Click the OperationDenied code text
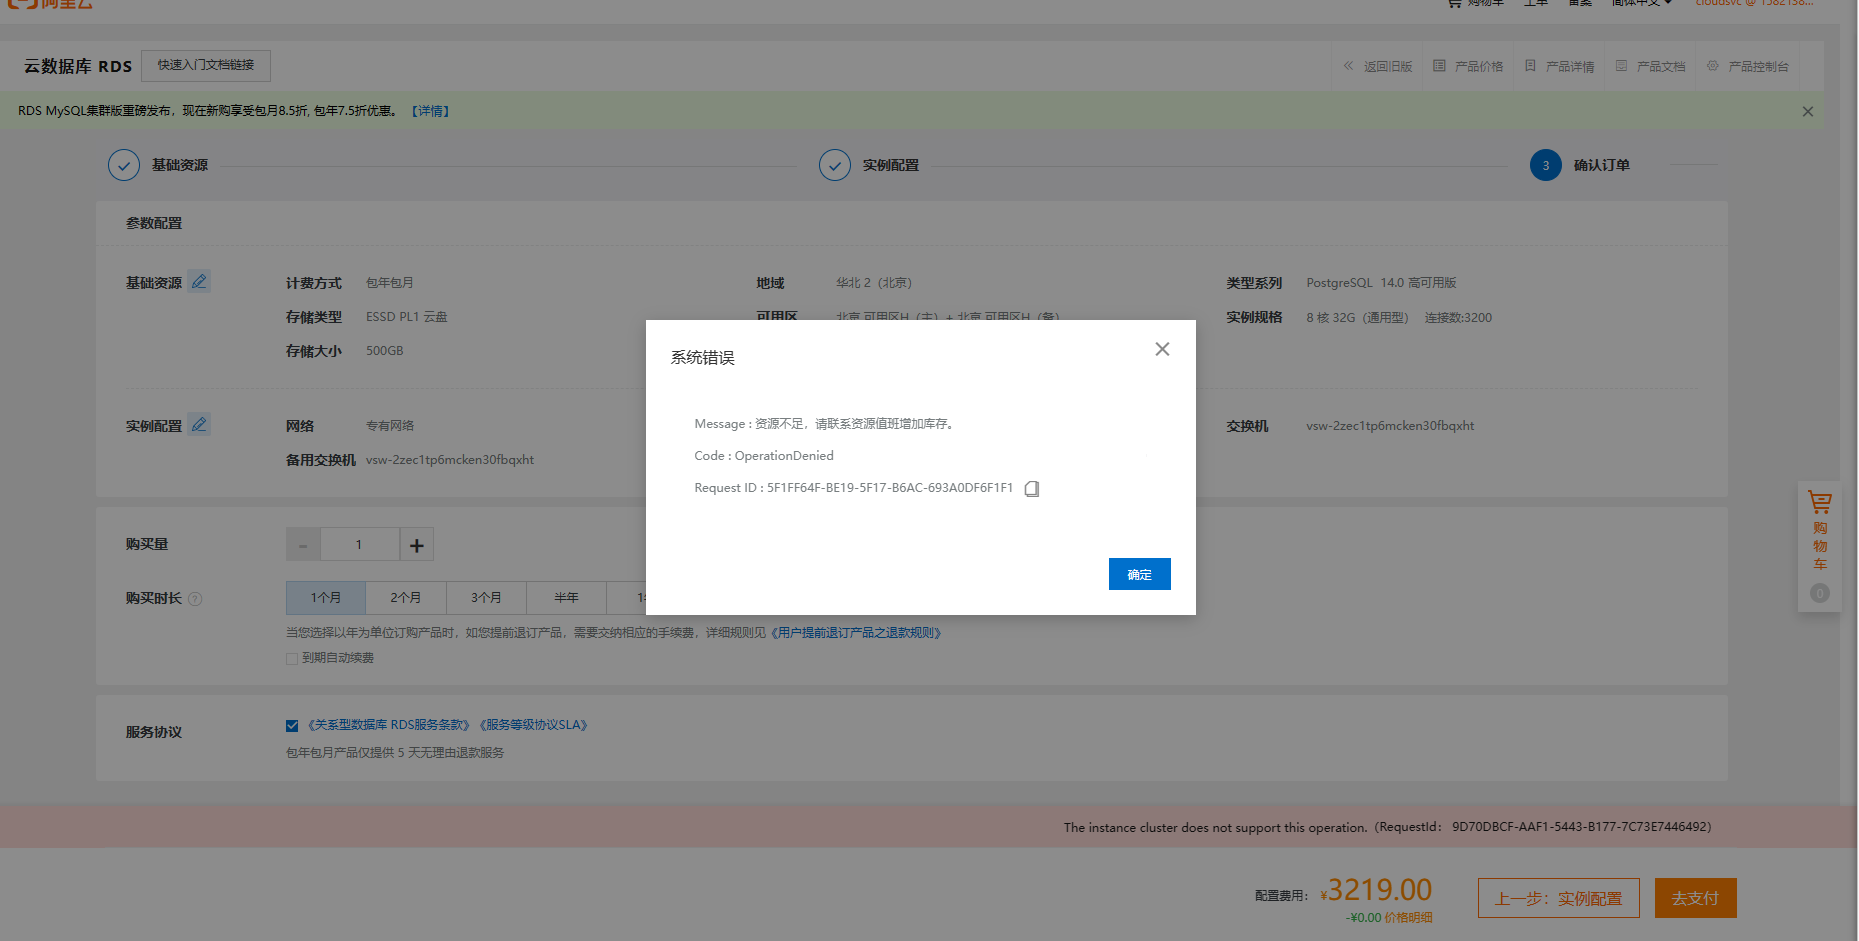 point(784,456)
